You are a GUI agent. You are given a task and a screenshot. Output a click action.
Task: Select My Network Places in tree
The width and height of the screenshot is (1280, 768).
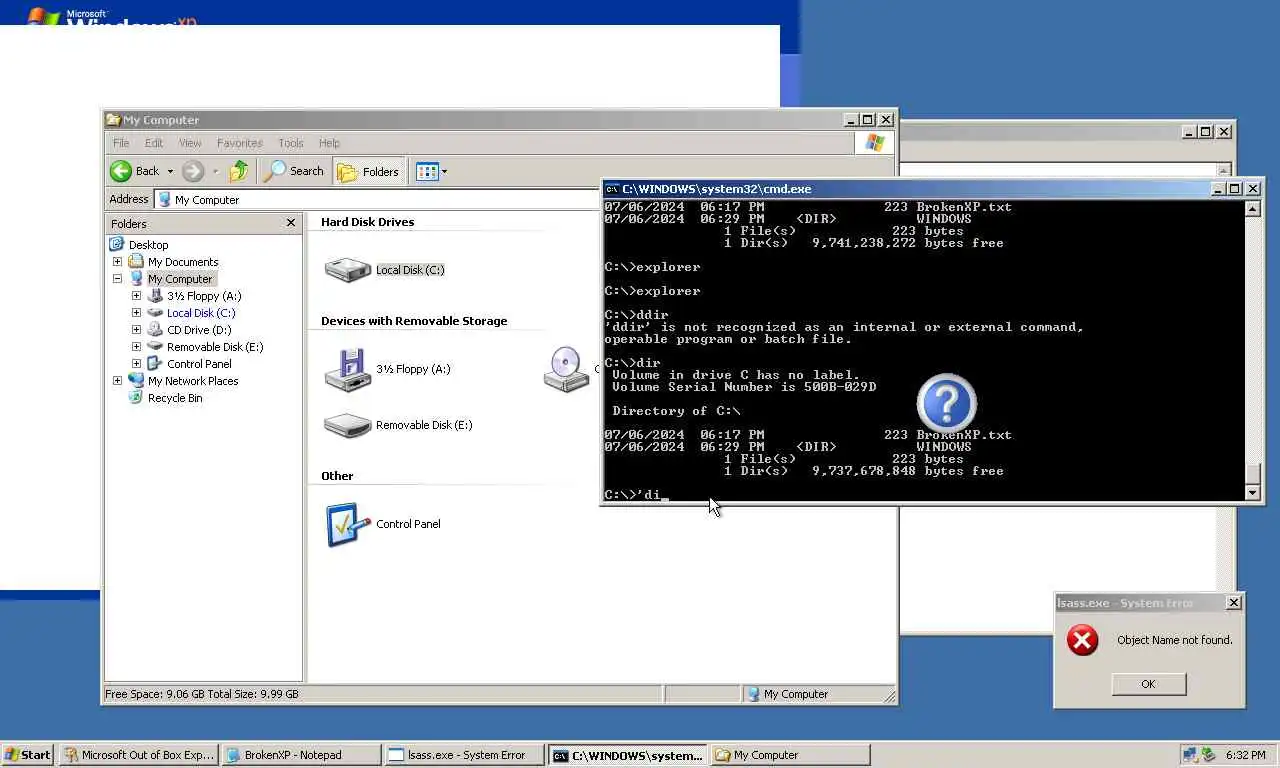pos(193,381)
